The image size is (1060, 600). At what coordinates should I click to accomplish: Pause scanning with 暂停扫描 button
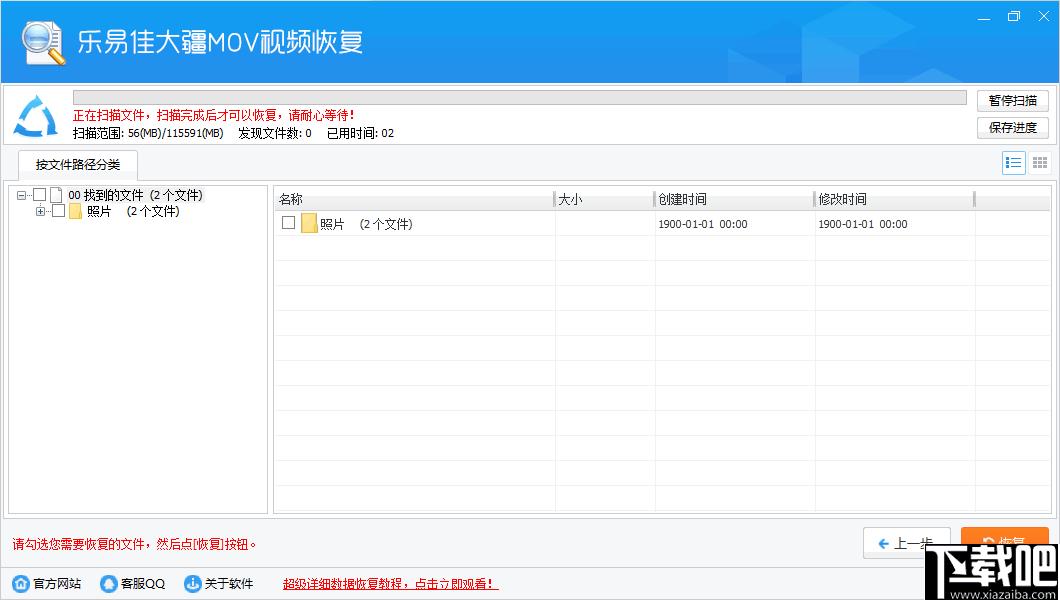[x=1013, y=101]
